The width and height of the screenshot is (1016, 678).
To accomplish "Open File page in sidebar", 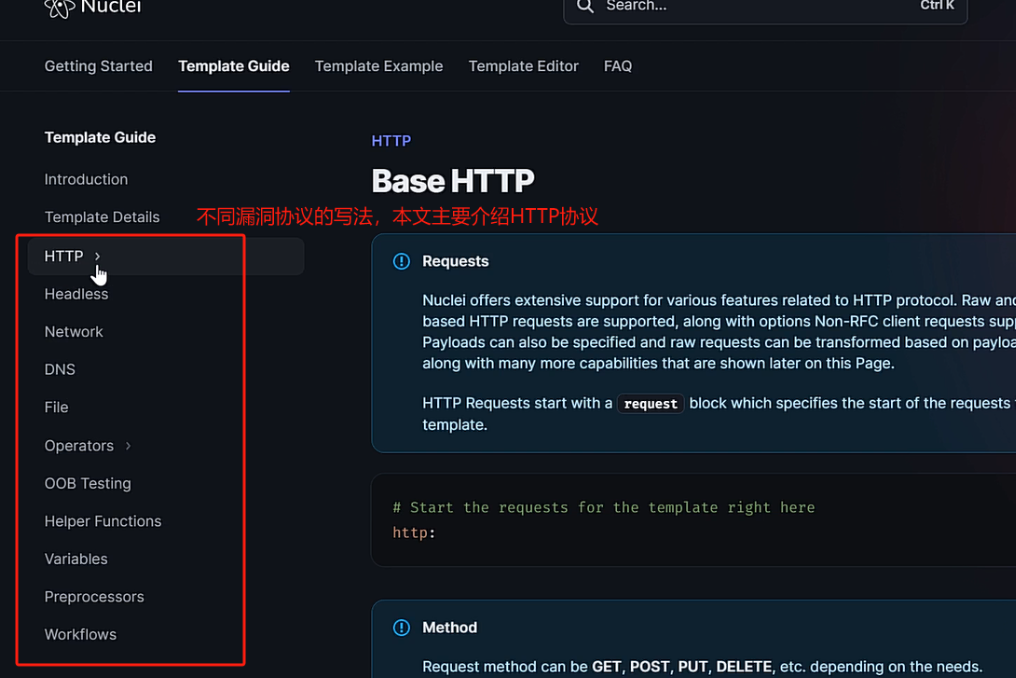I will 56,408.
